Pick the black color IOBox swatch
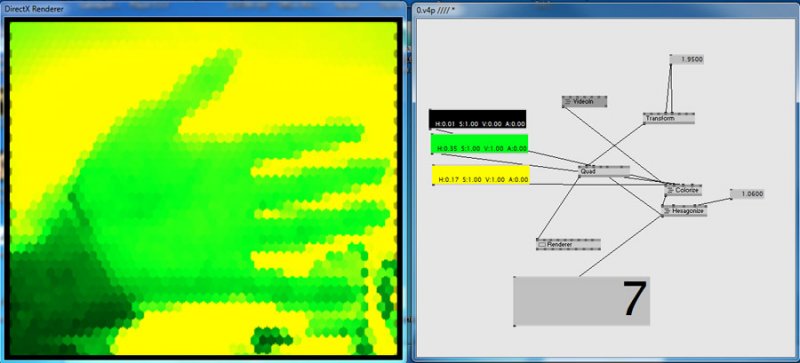This screenshot has width=800, height=363. coord(478,119)
